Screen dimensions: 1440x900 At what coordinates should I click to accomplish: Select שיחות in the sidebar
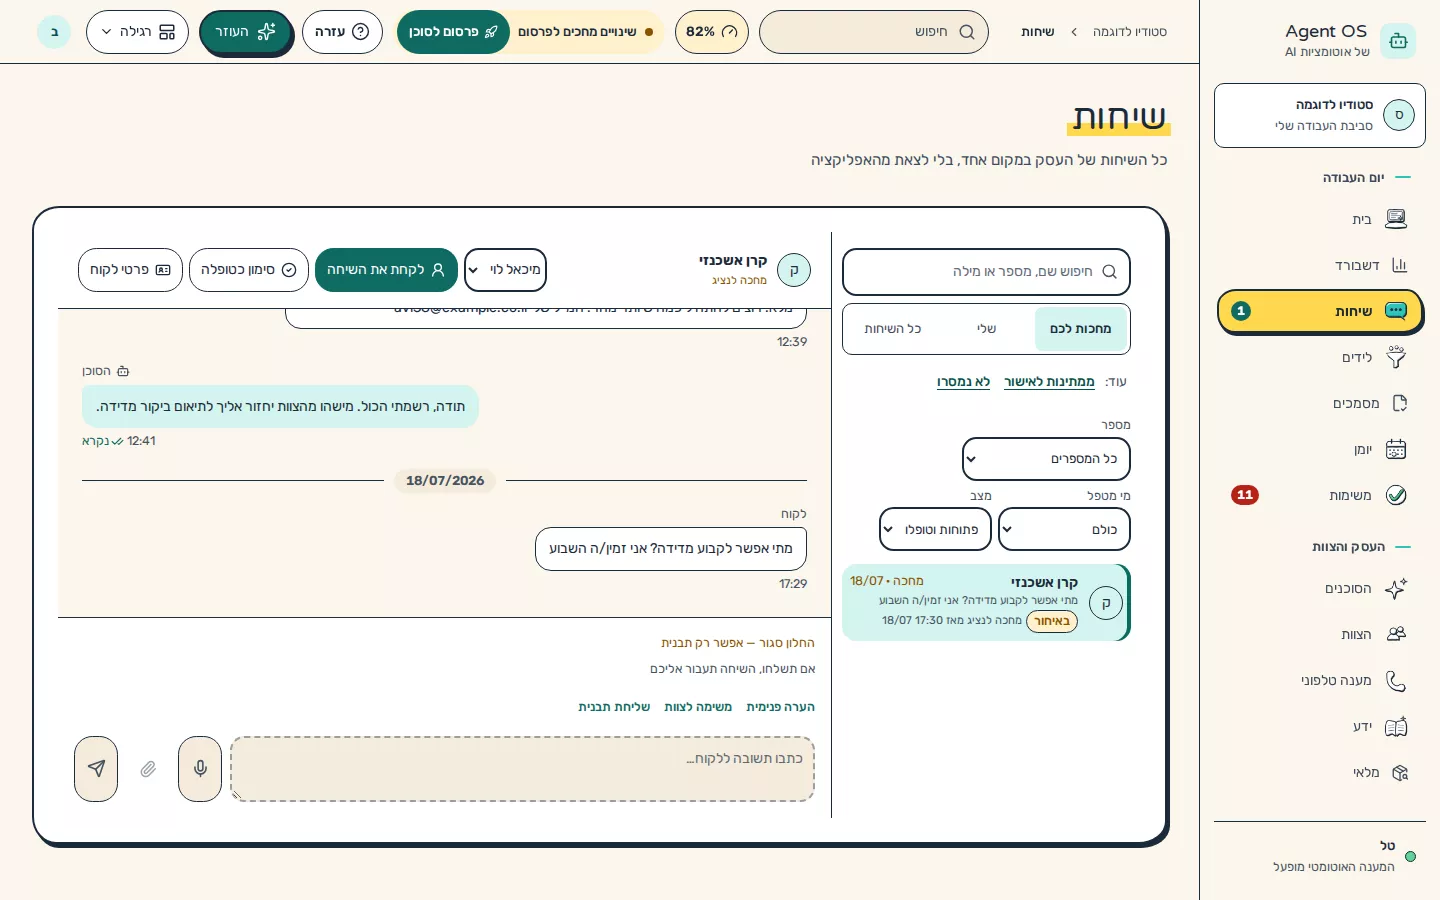click(1320, 311)
